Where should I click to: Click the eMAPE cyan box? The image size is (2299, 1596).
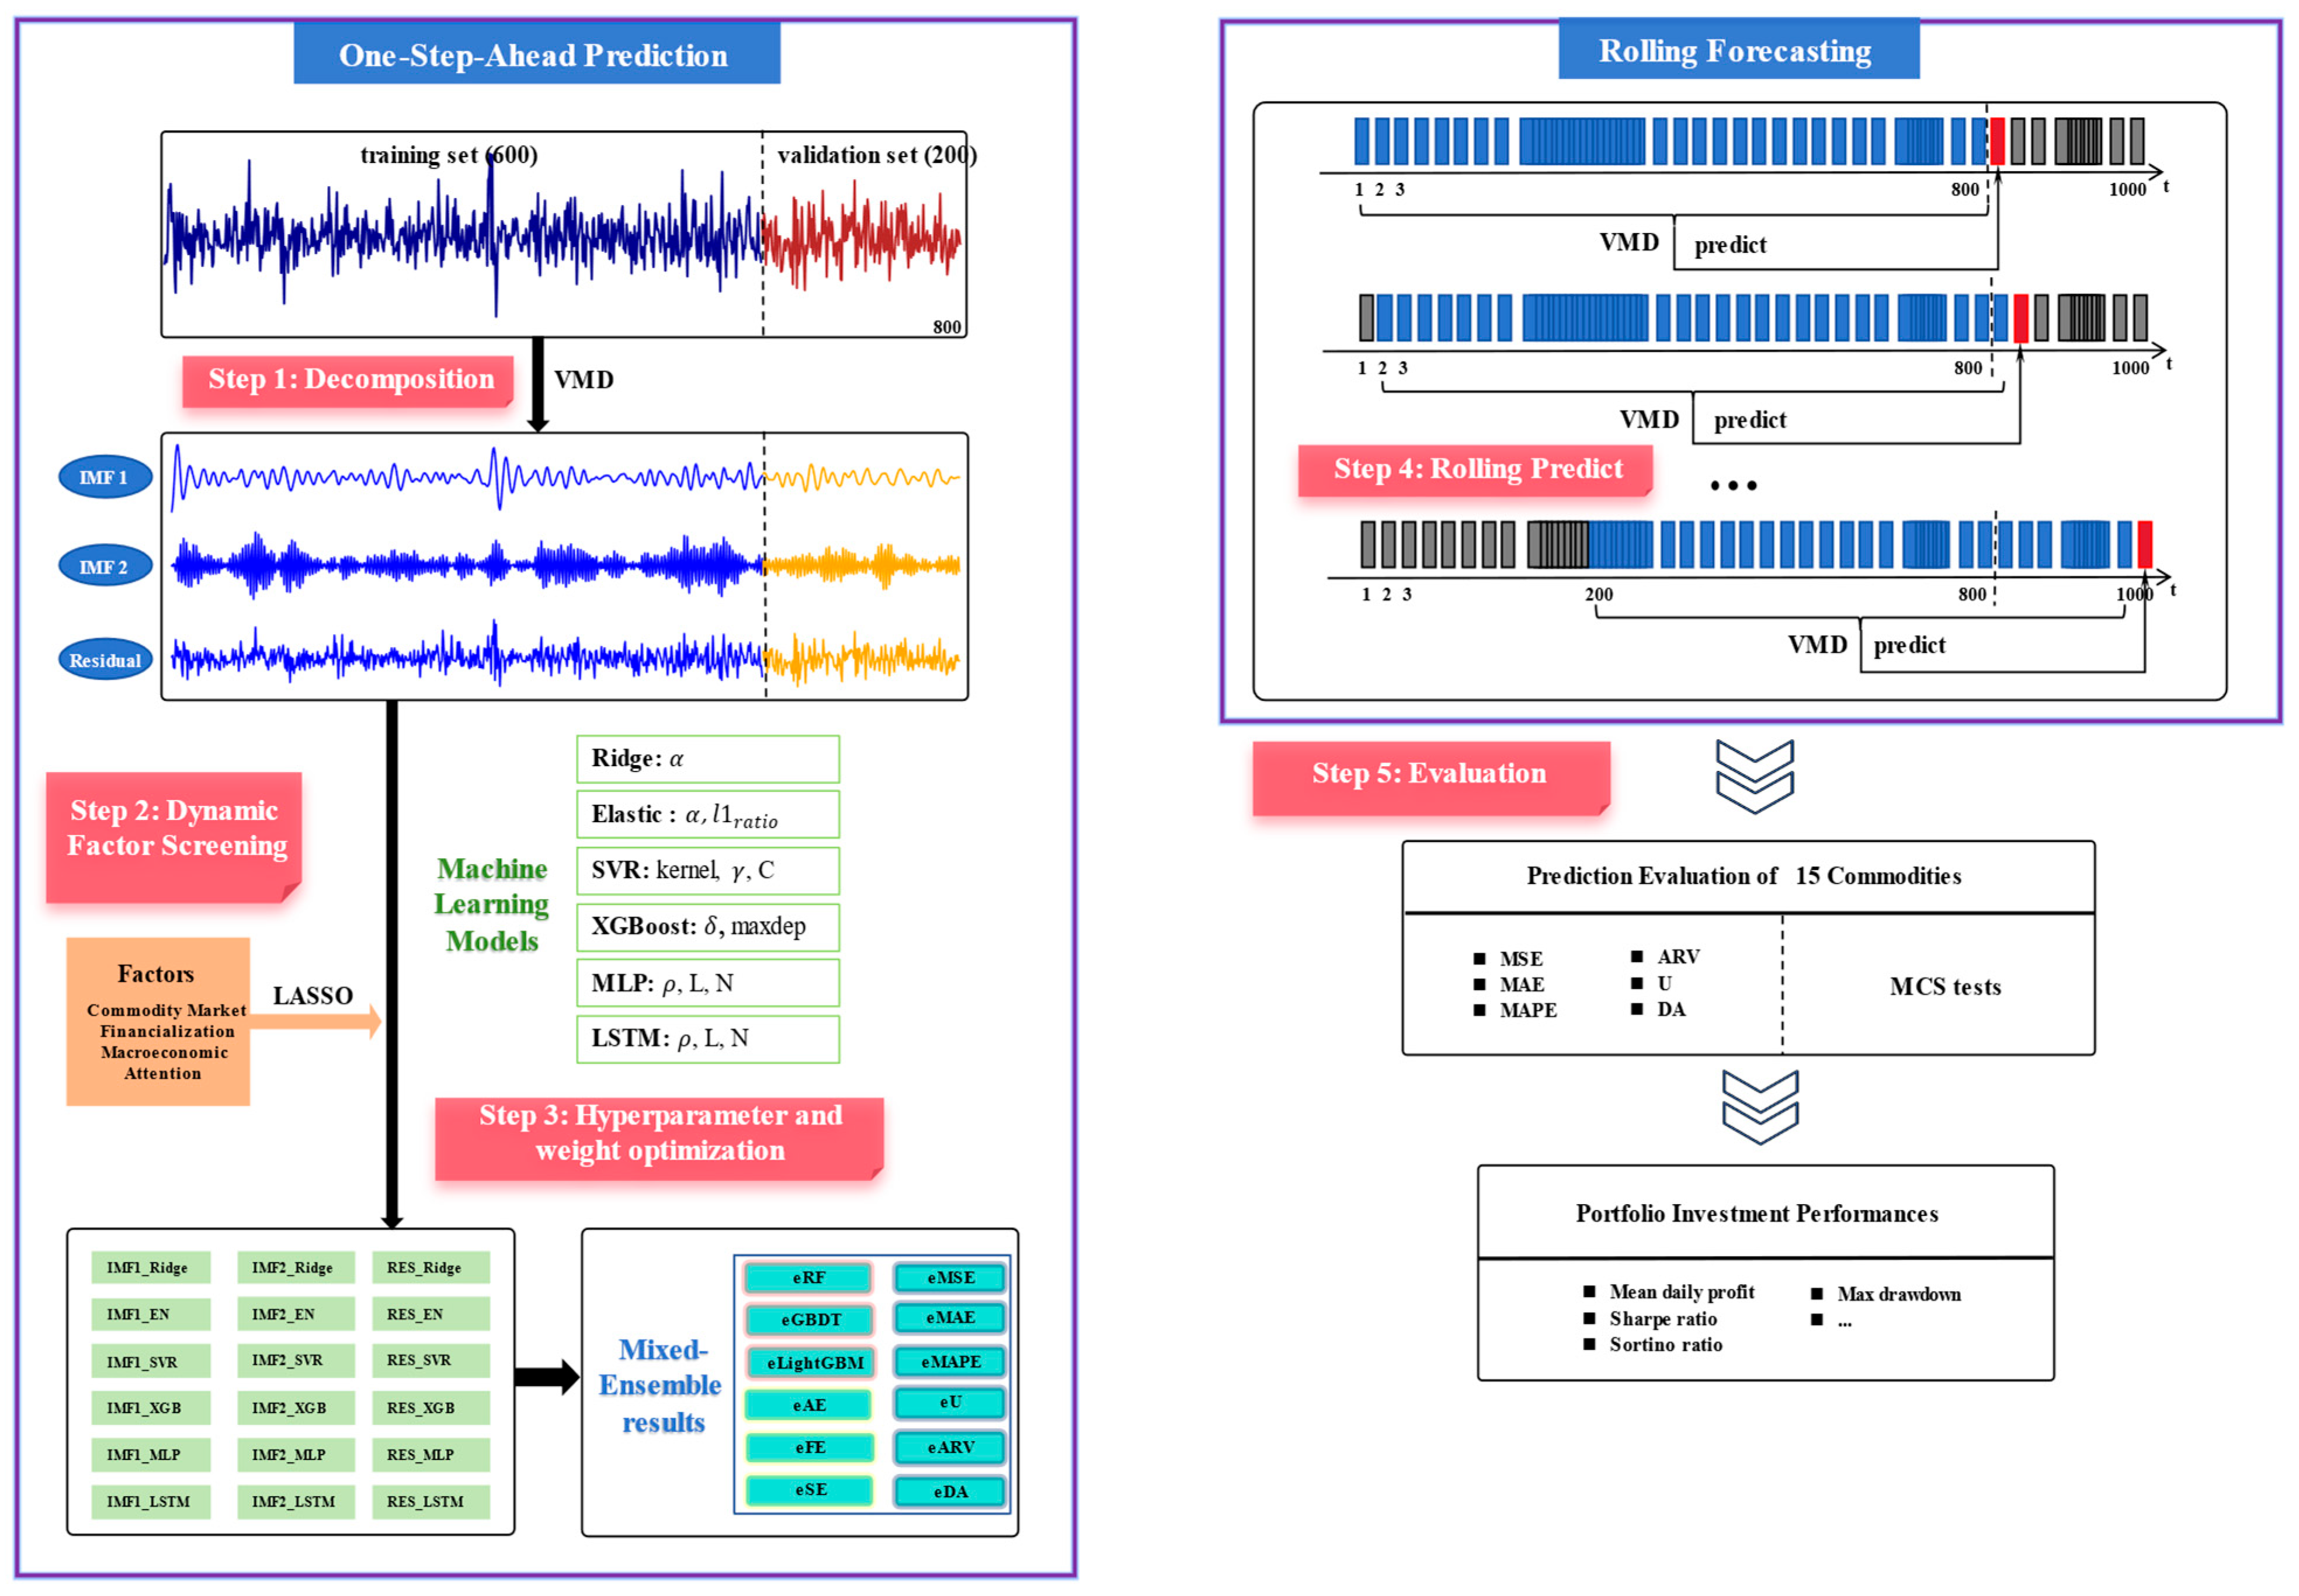pos(950,1361)
